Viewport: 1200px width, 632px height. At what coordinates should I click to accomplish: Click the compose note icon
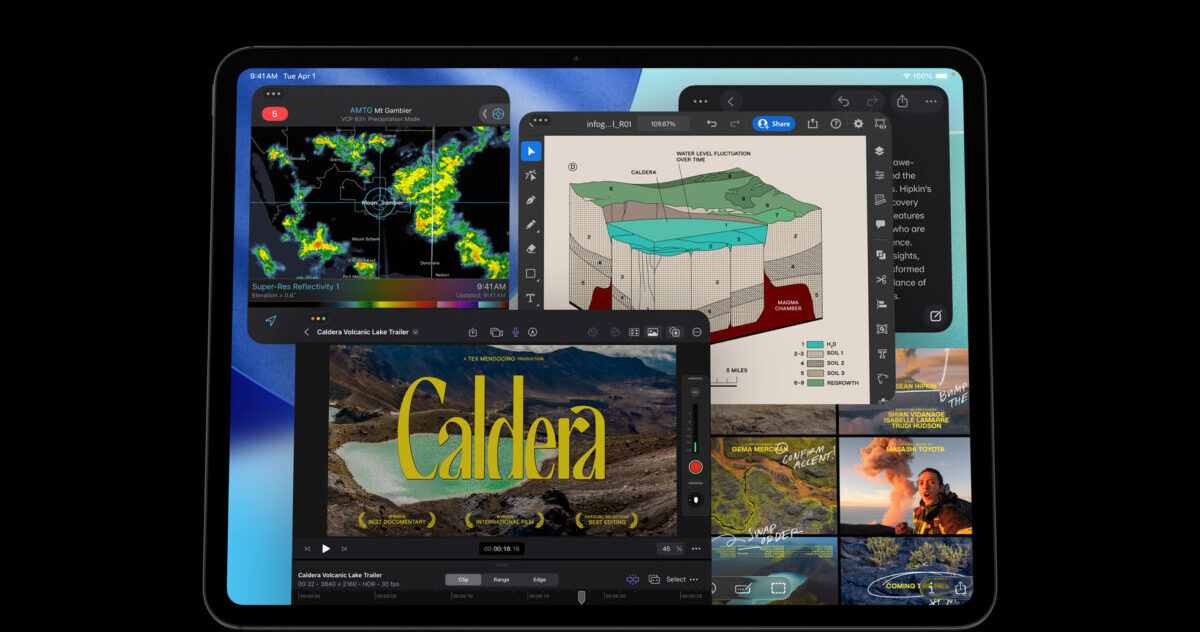coord(935,315)
